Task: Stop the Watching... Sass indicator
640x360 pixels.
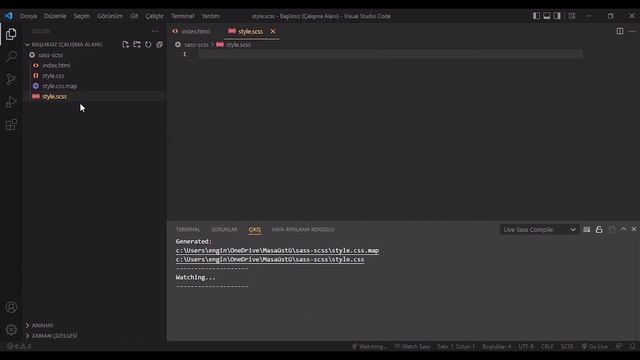Action: click(x=369, y=347)
